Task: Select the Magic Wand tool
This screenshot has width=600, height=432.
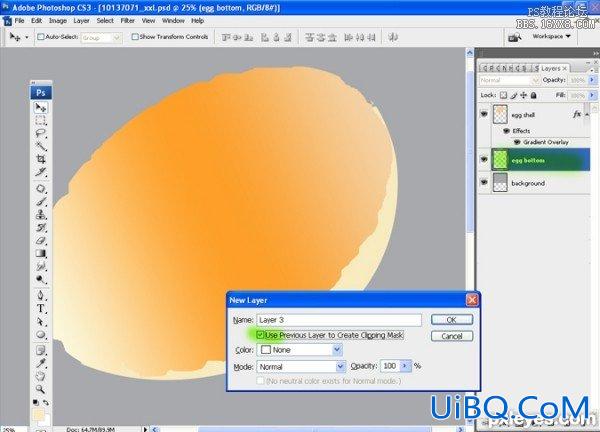Action: coord(41,146)
